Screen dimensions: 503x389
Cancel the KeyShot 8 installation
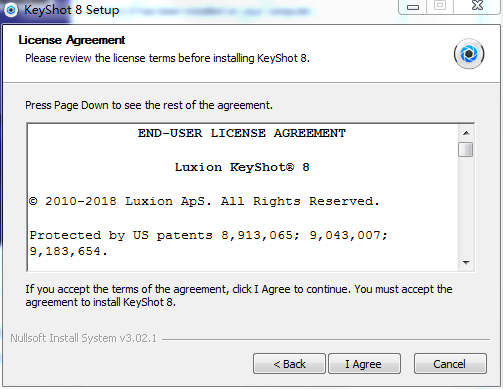click(450, 364)
